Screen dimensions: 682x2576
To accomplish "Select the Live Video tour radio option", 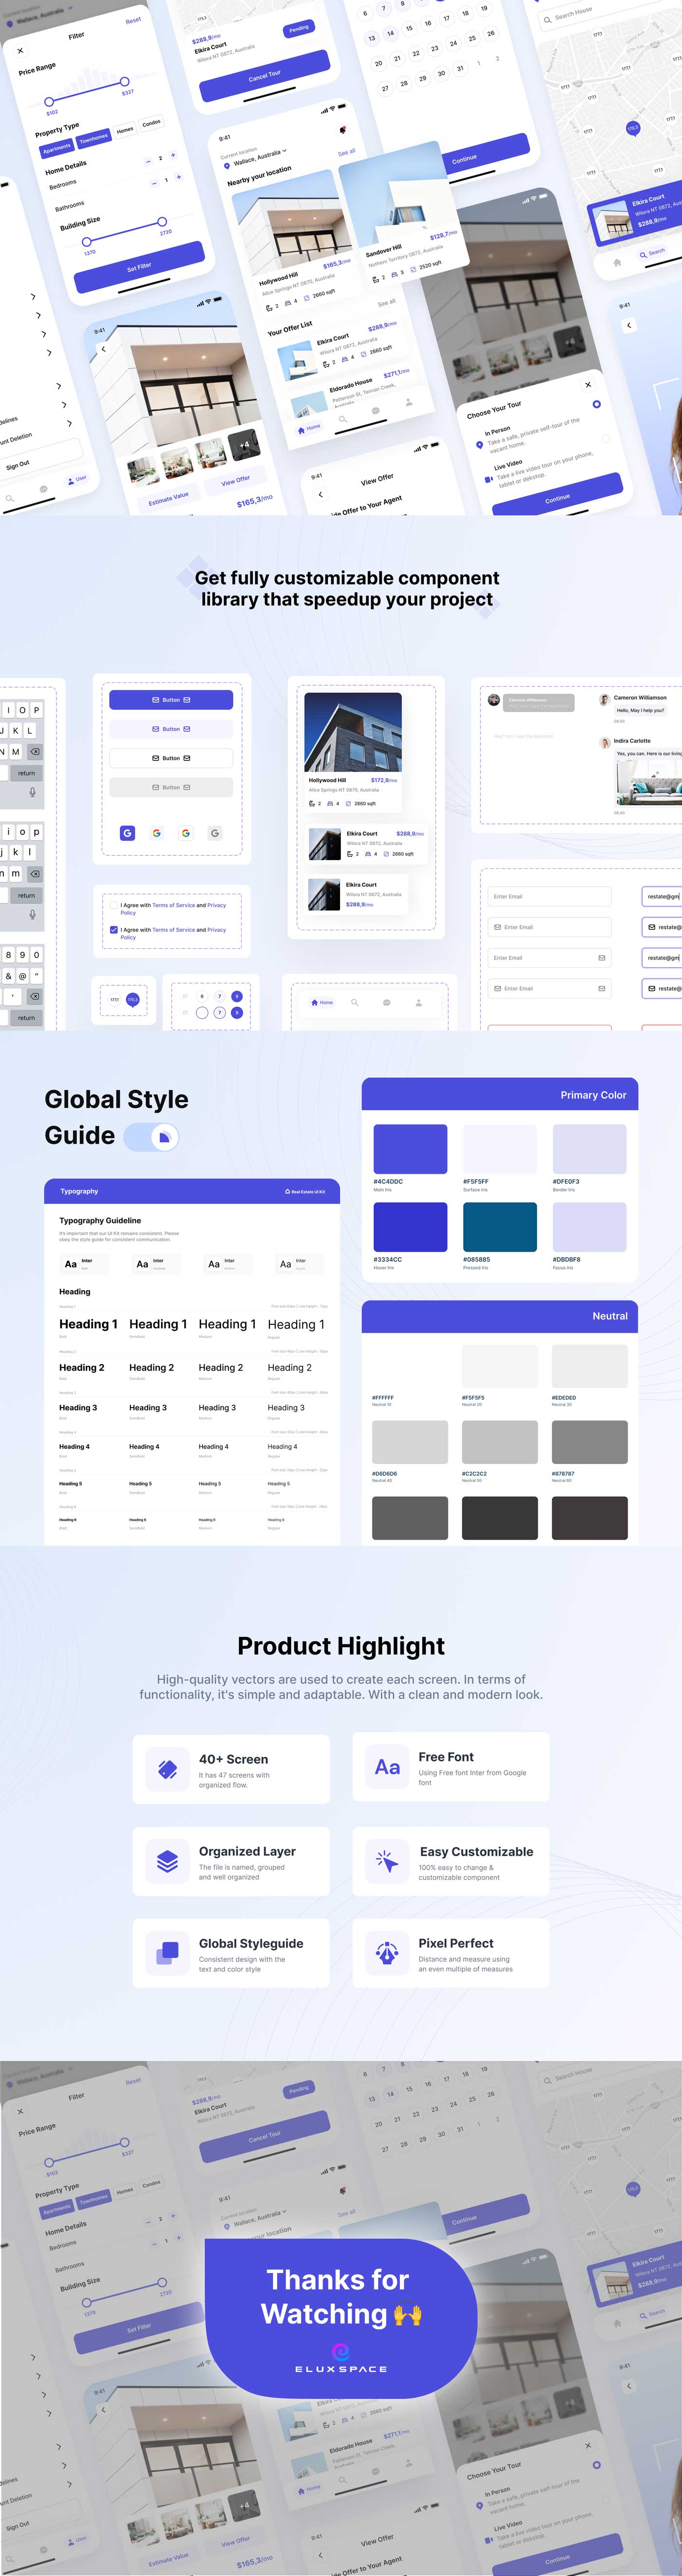I will click(x=605, y=438).
